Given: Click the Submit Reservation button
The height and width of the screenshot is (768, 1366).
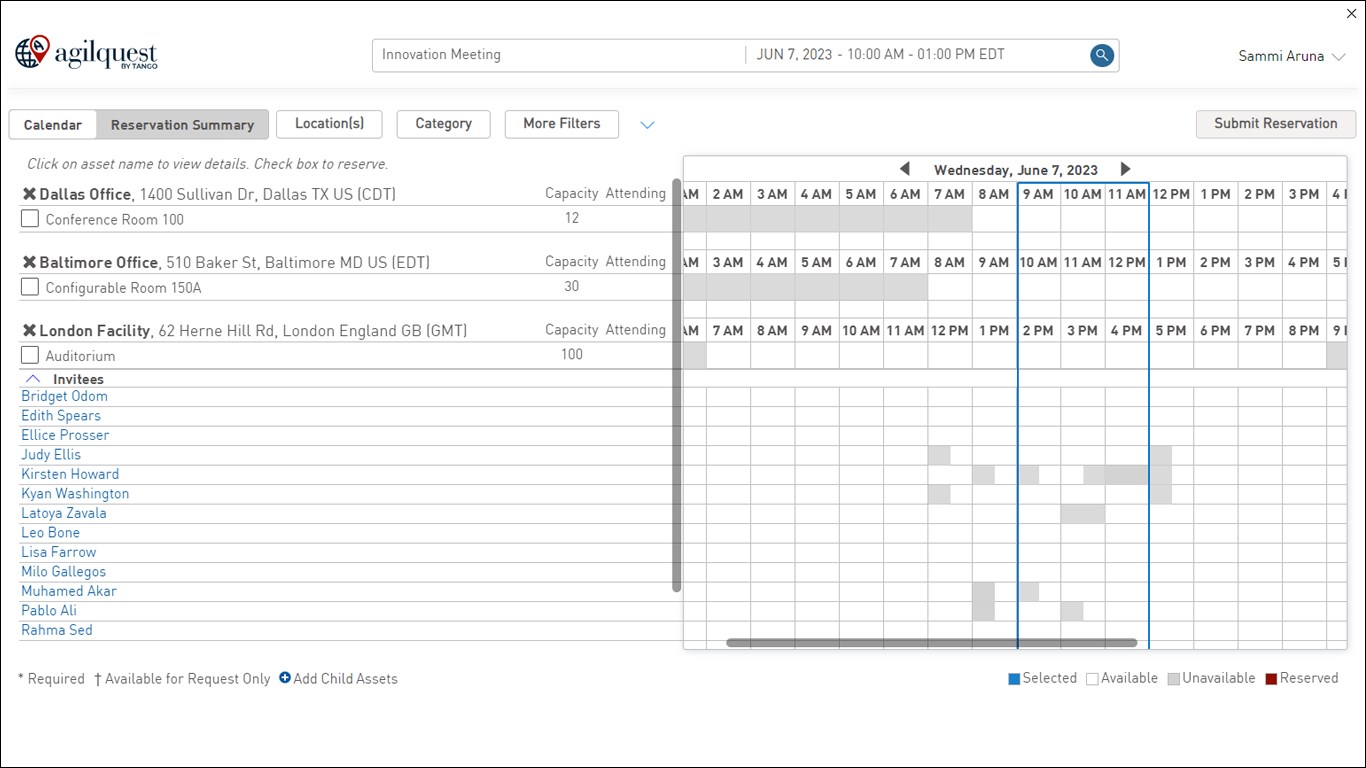Looking at the screenshot, I should [x=1275, y=124].
